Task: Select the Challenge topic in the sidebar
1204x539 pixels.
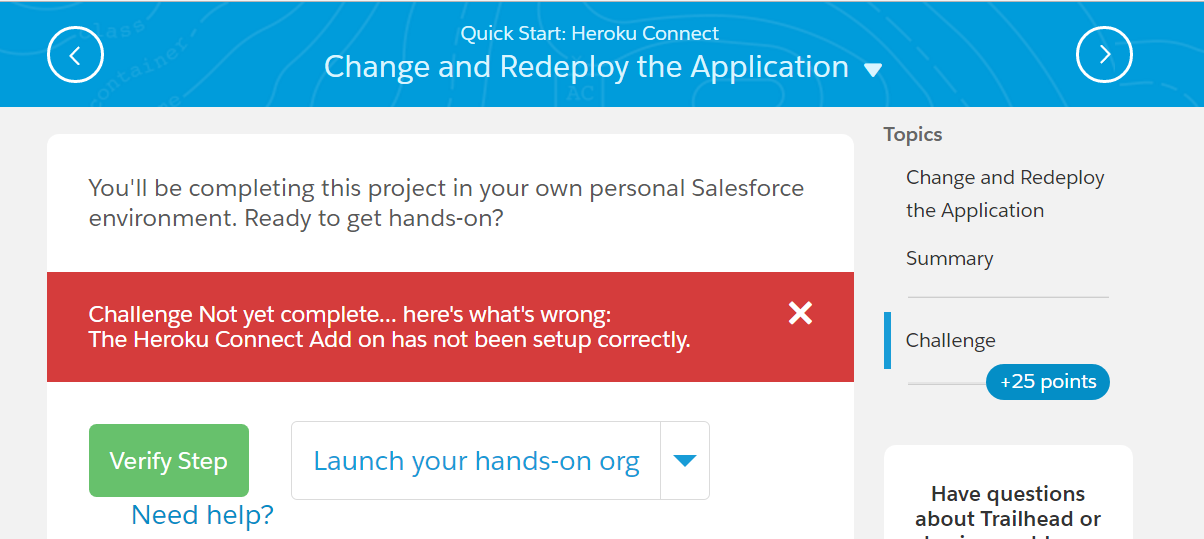Action: [x=950, y=340]
